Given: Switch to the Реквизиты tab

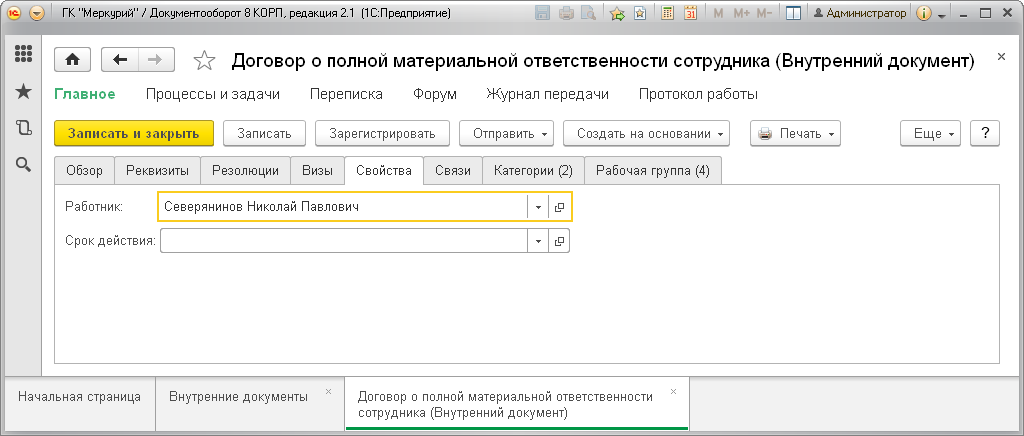Looking at the screenshot, I should coord(157,171).
